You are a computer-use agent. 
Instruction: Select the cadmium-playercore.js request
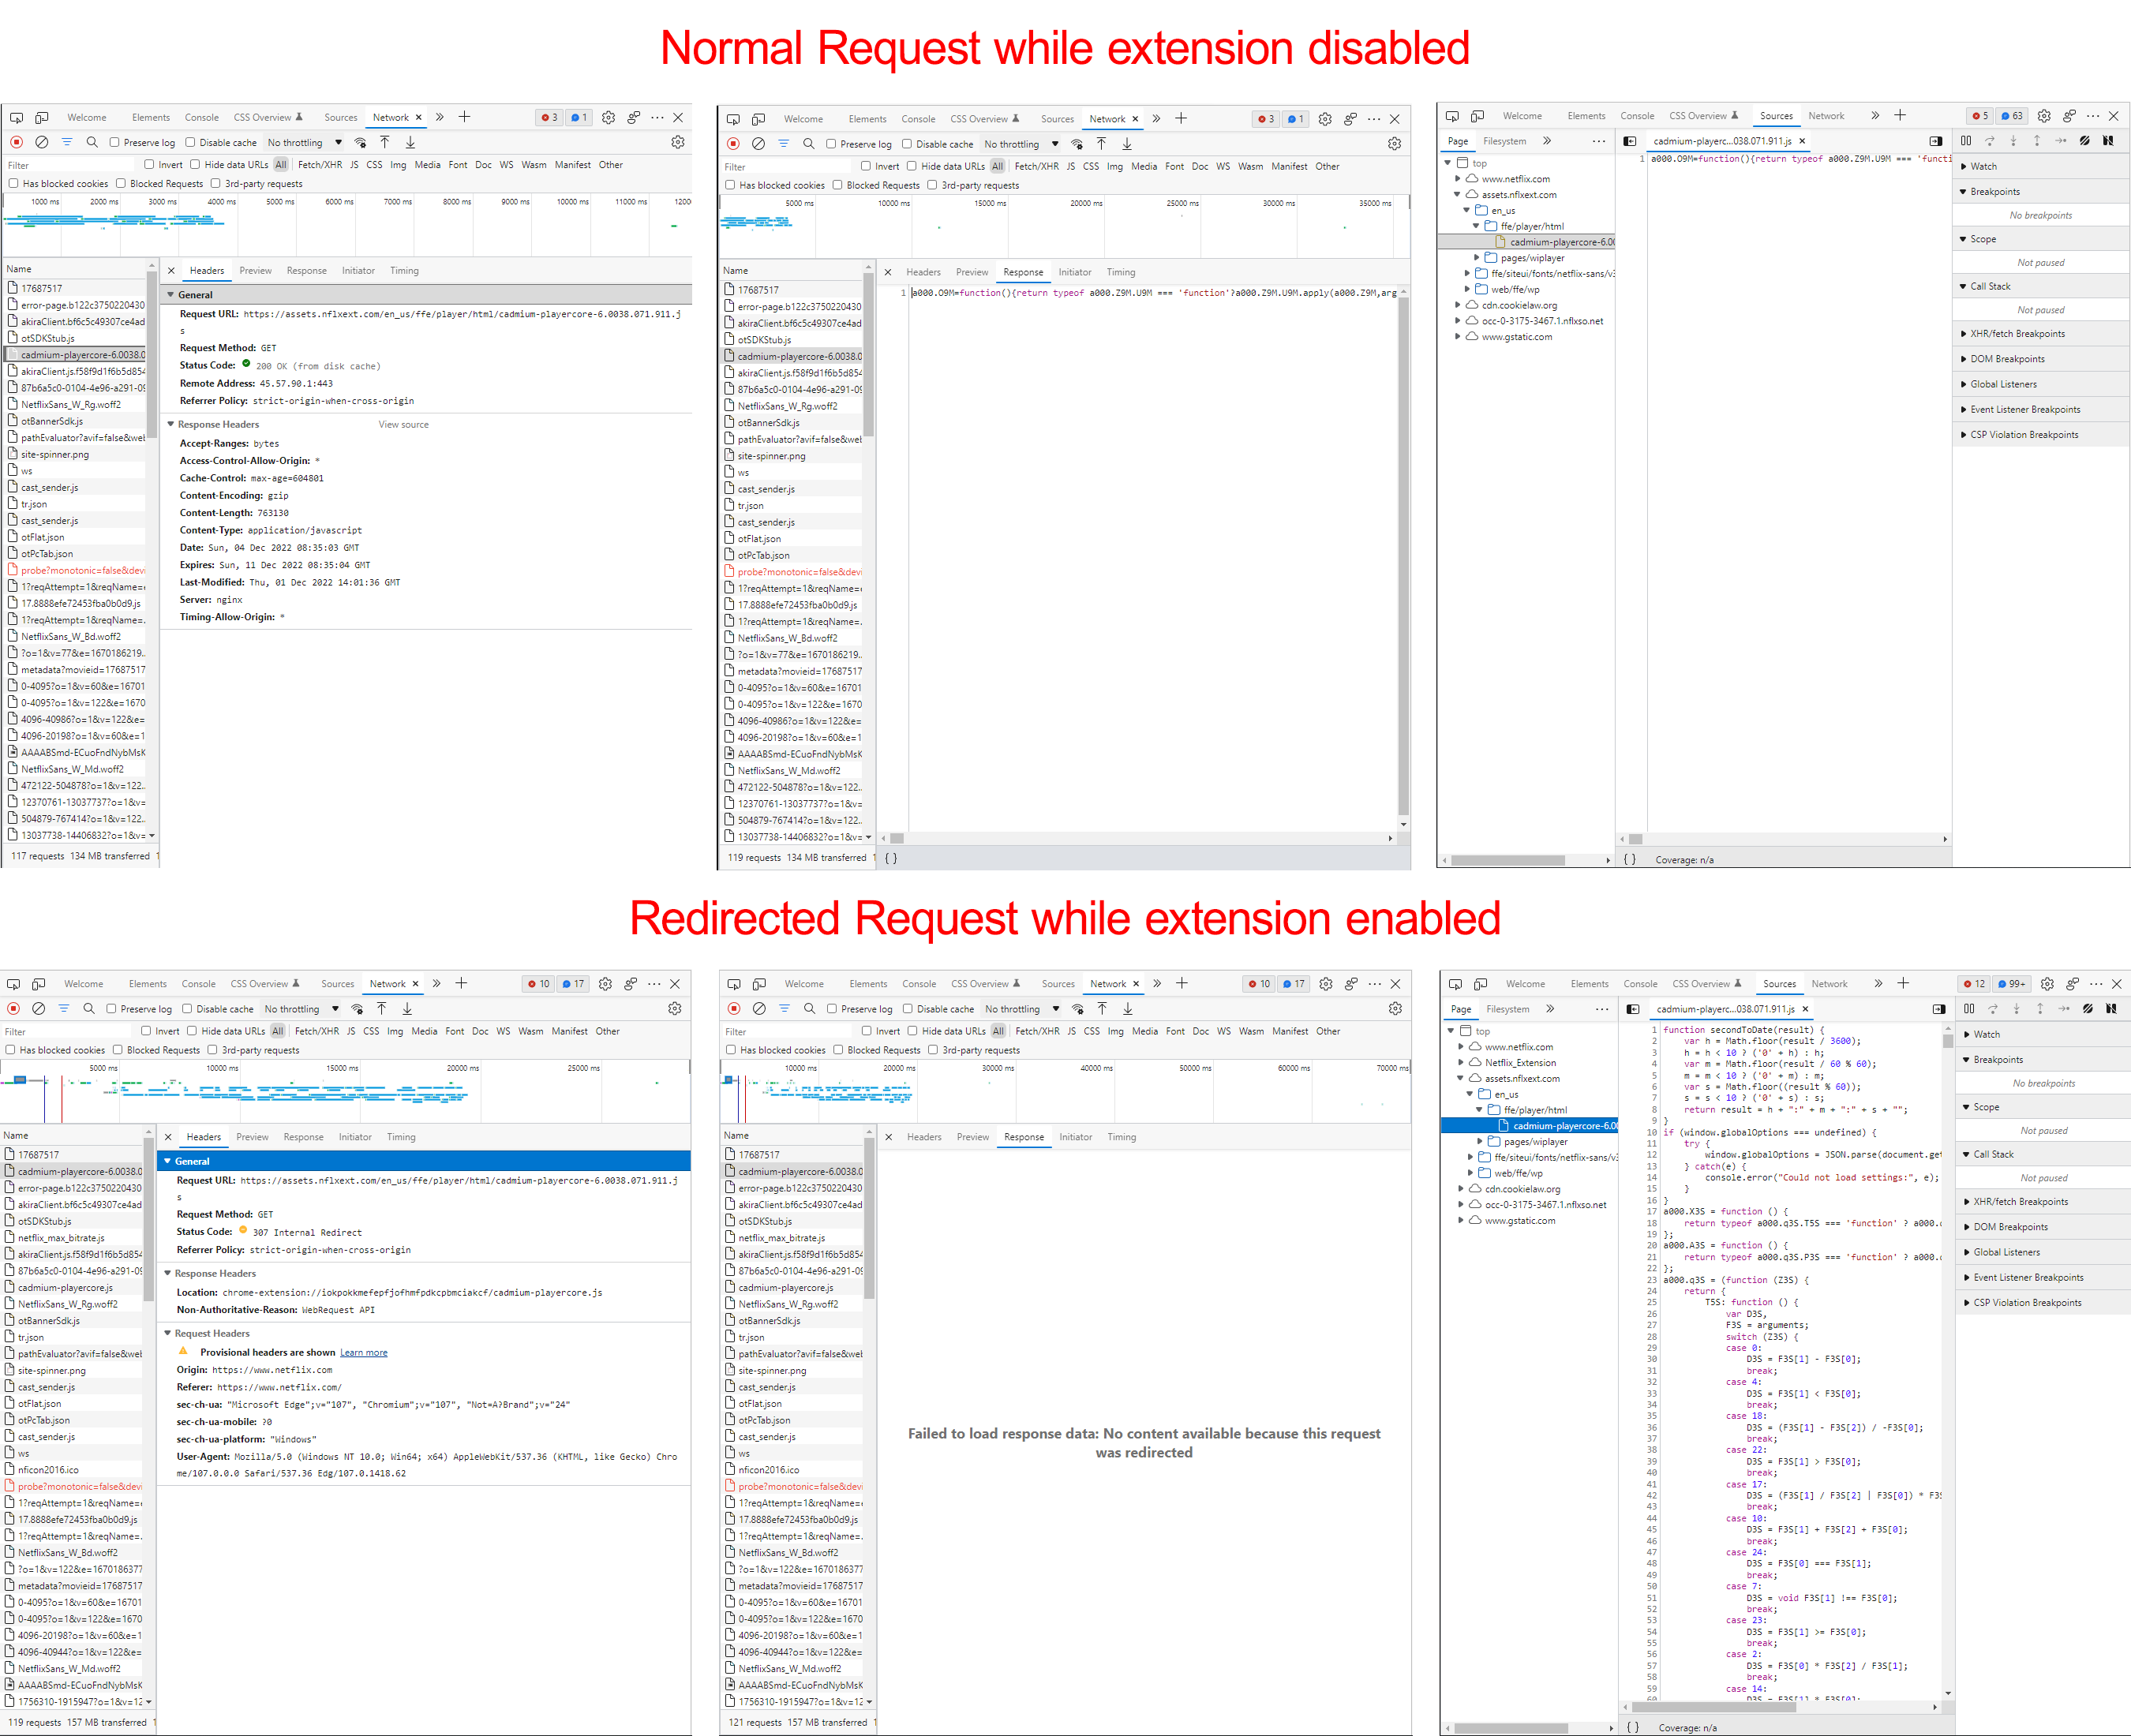(64, 1287)
